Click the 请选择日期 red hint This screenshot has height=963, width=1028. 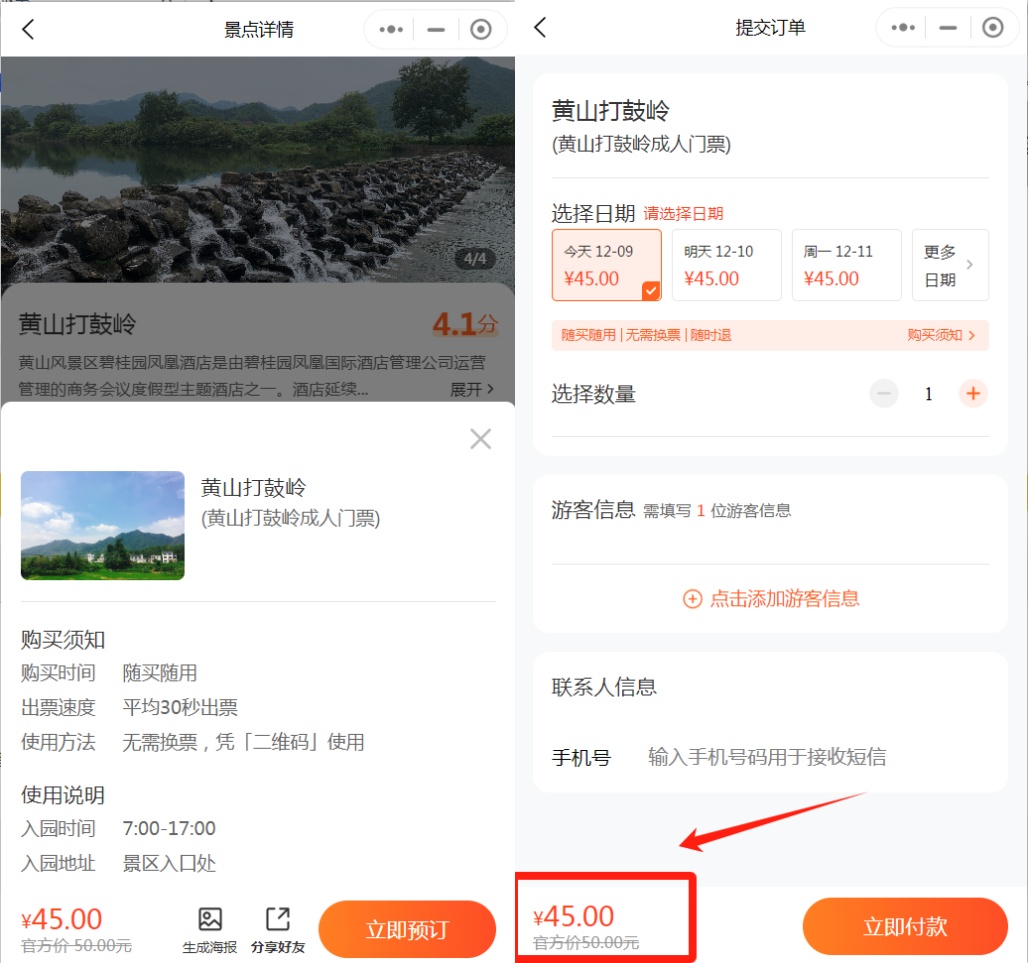(683, 214)
